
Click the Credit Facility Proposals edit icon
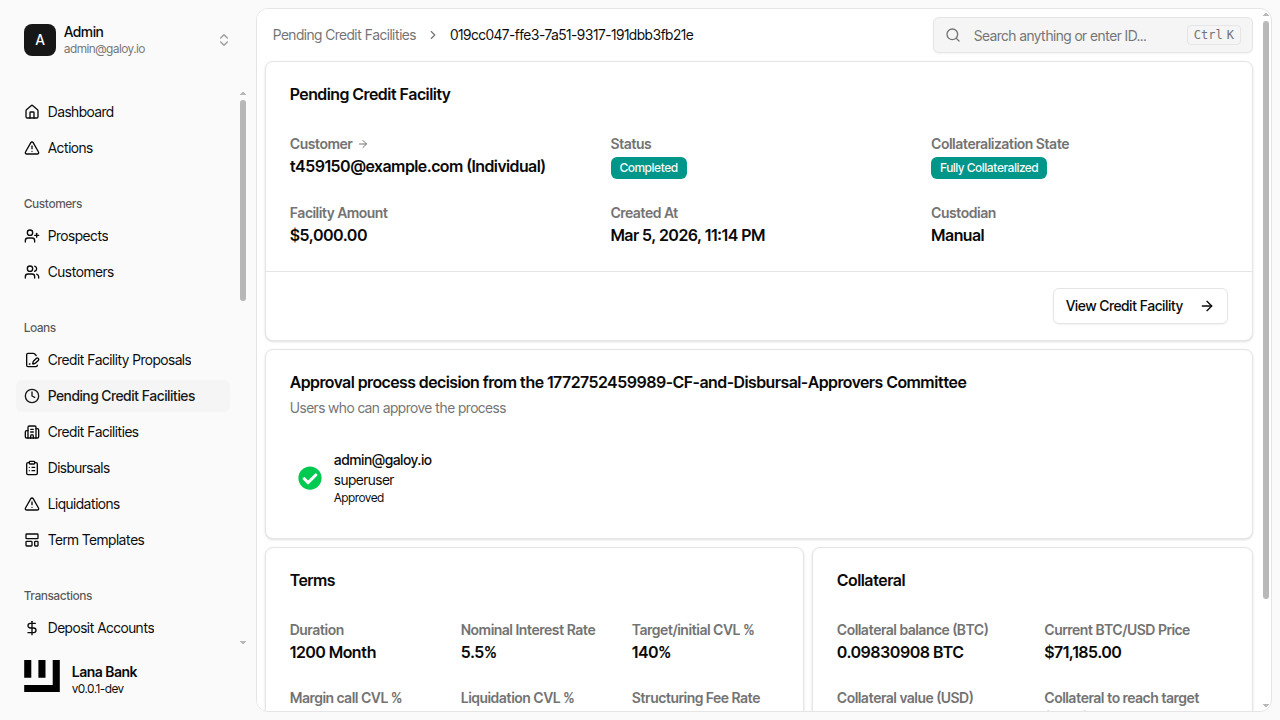(x=32, y=360)
